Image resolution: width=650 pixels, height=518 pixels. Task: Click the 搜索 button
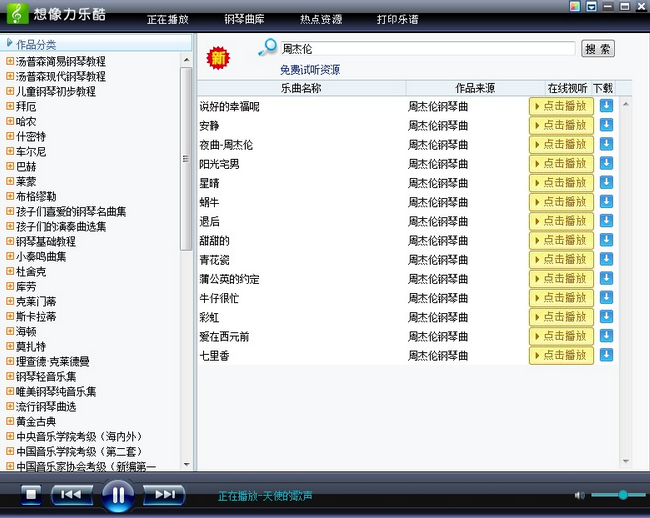pyautogui.click(x=597, y=49)
